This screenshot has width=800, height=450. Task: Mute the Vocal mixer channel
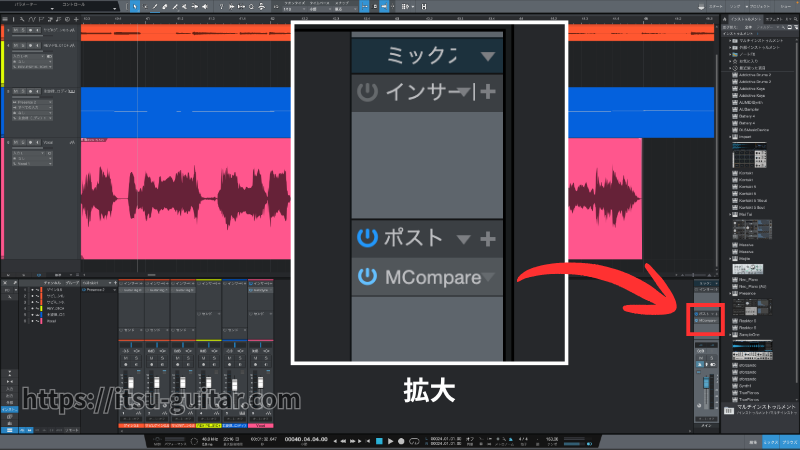tap(255, 358)
